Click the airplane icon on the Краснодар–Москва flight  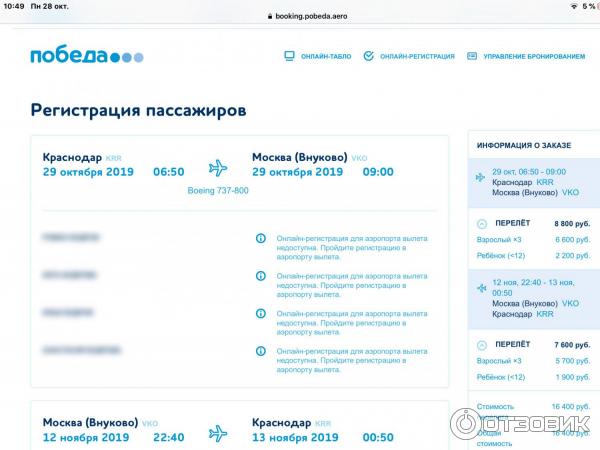(218, 165)
